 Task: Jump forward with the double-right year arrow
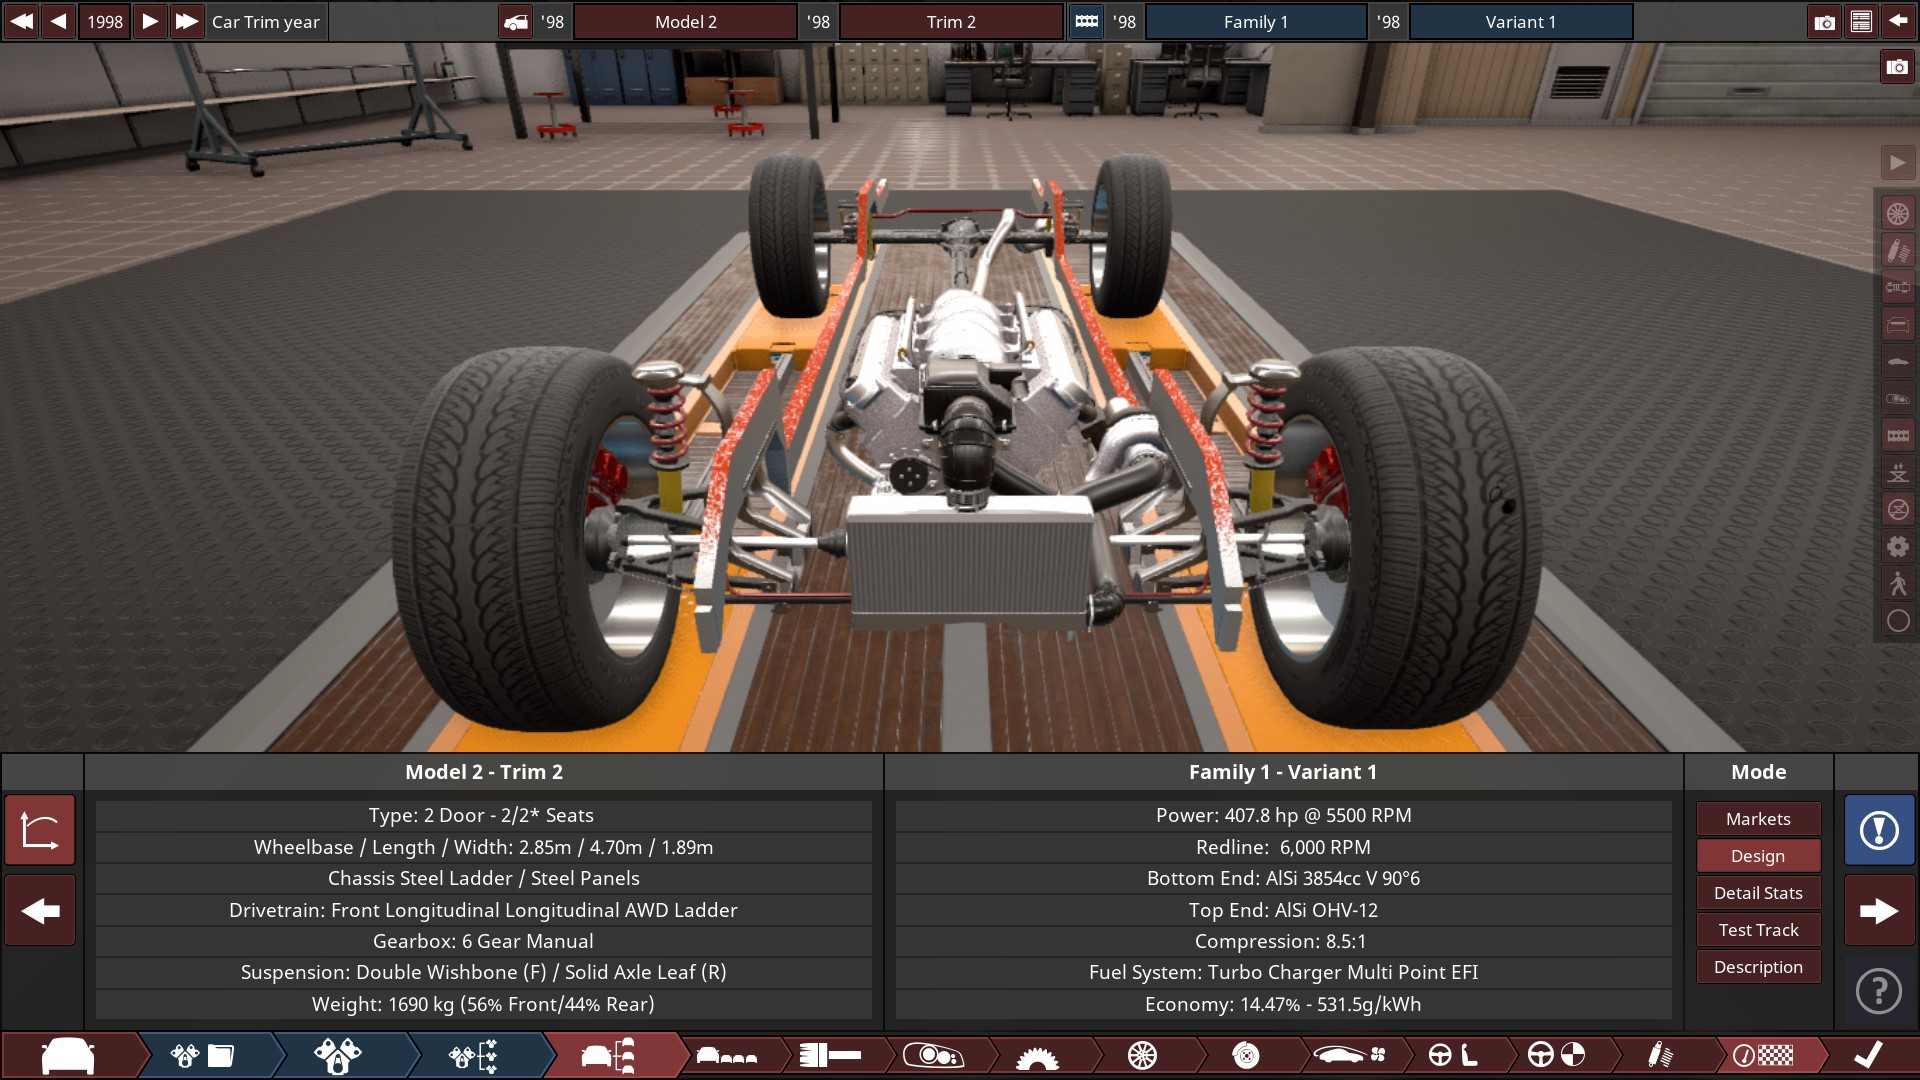coord(187,21)
